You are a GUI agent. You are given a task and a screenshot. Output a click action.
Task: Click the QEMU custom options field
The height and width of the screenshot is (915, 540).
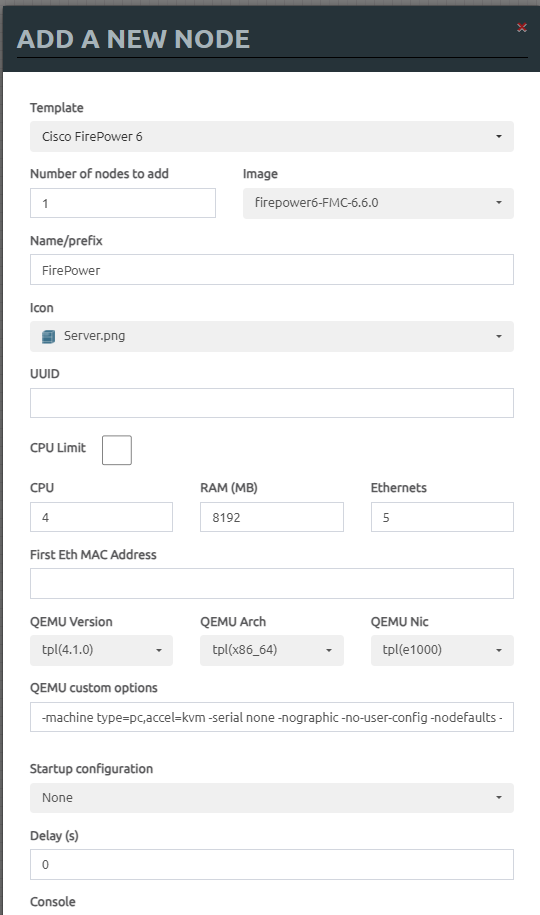click(x=271, y=717)
